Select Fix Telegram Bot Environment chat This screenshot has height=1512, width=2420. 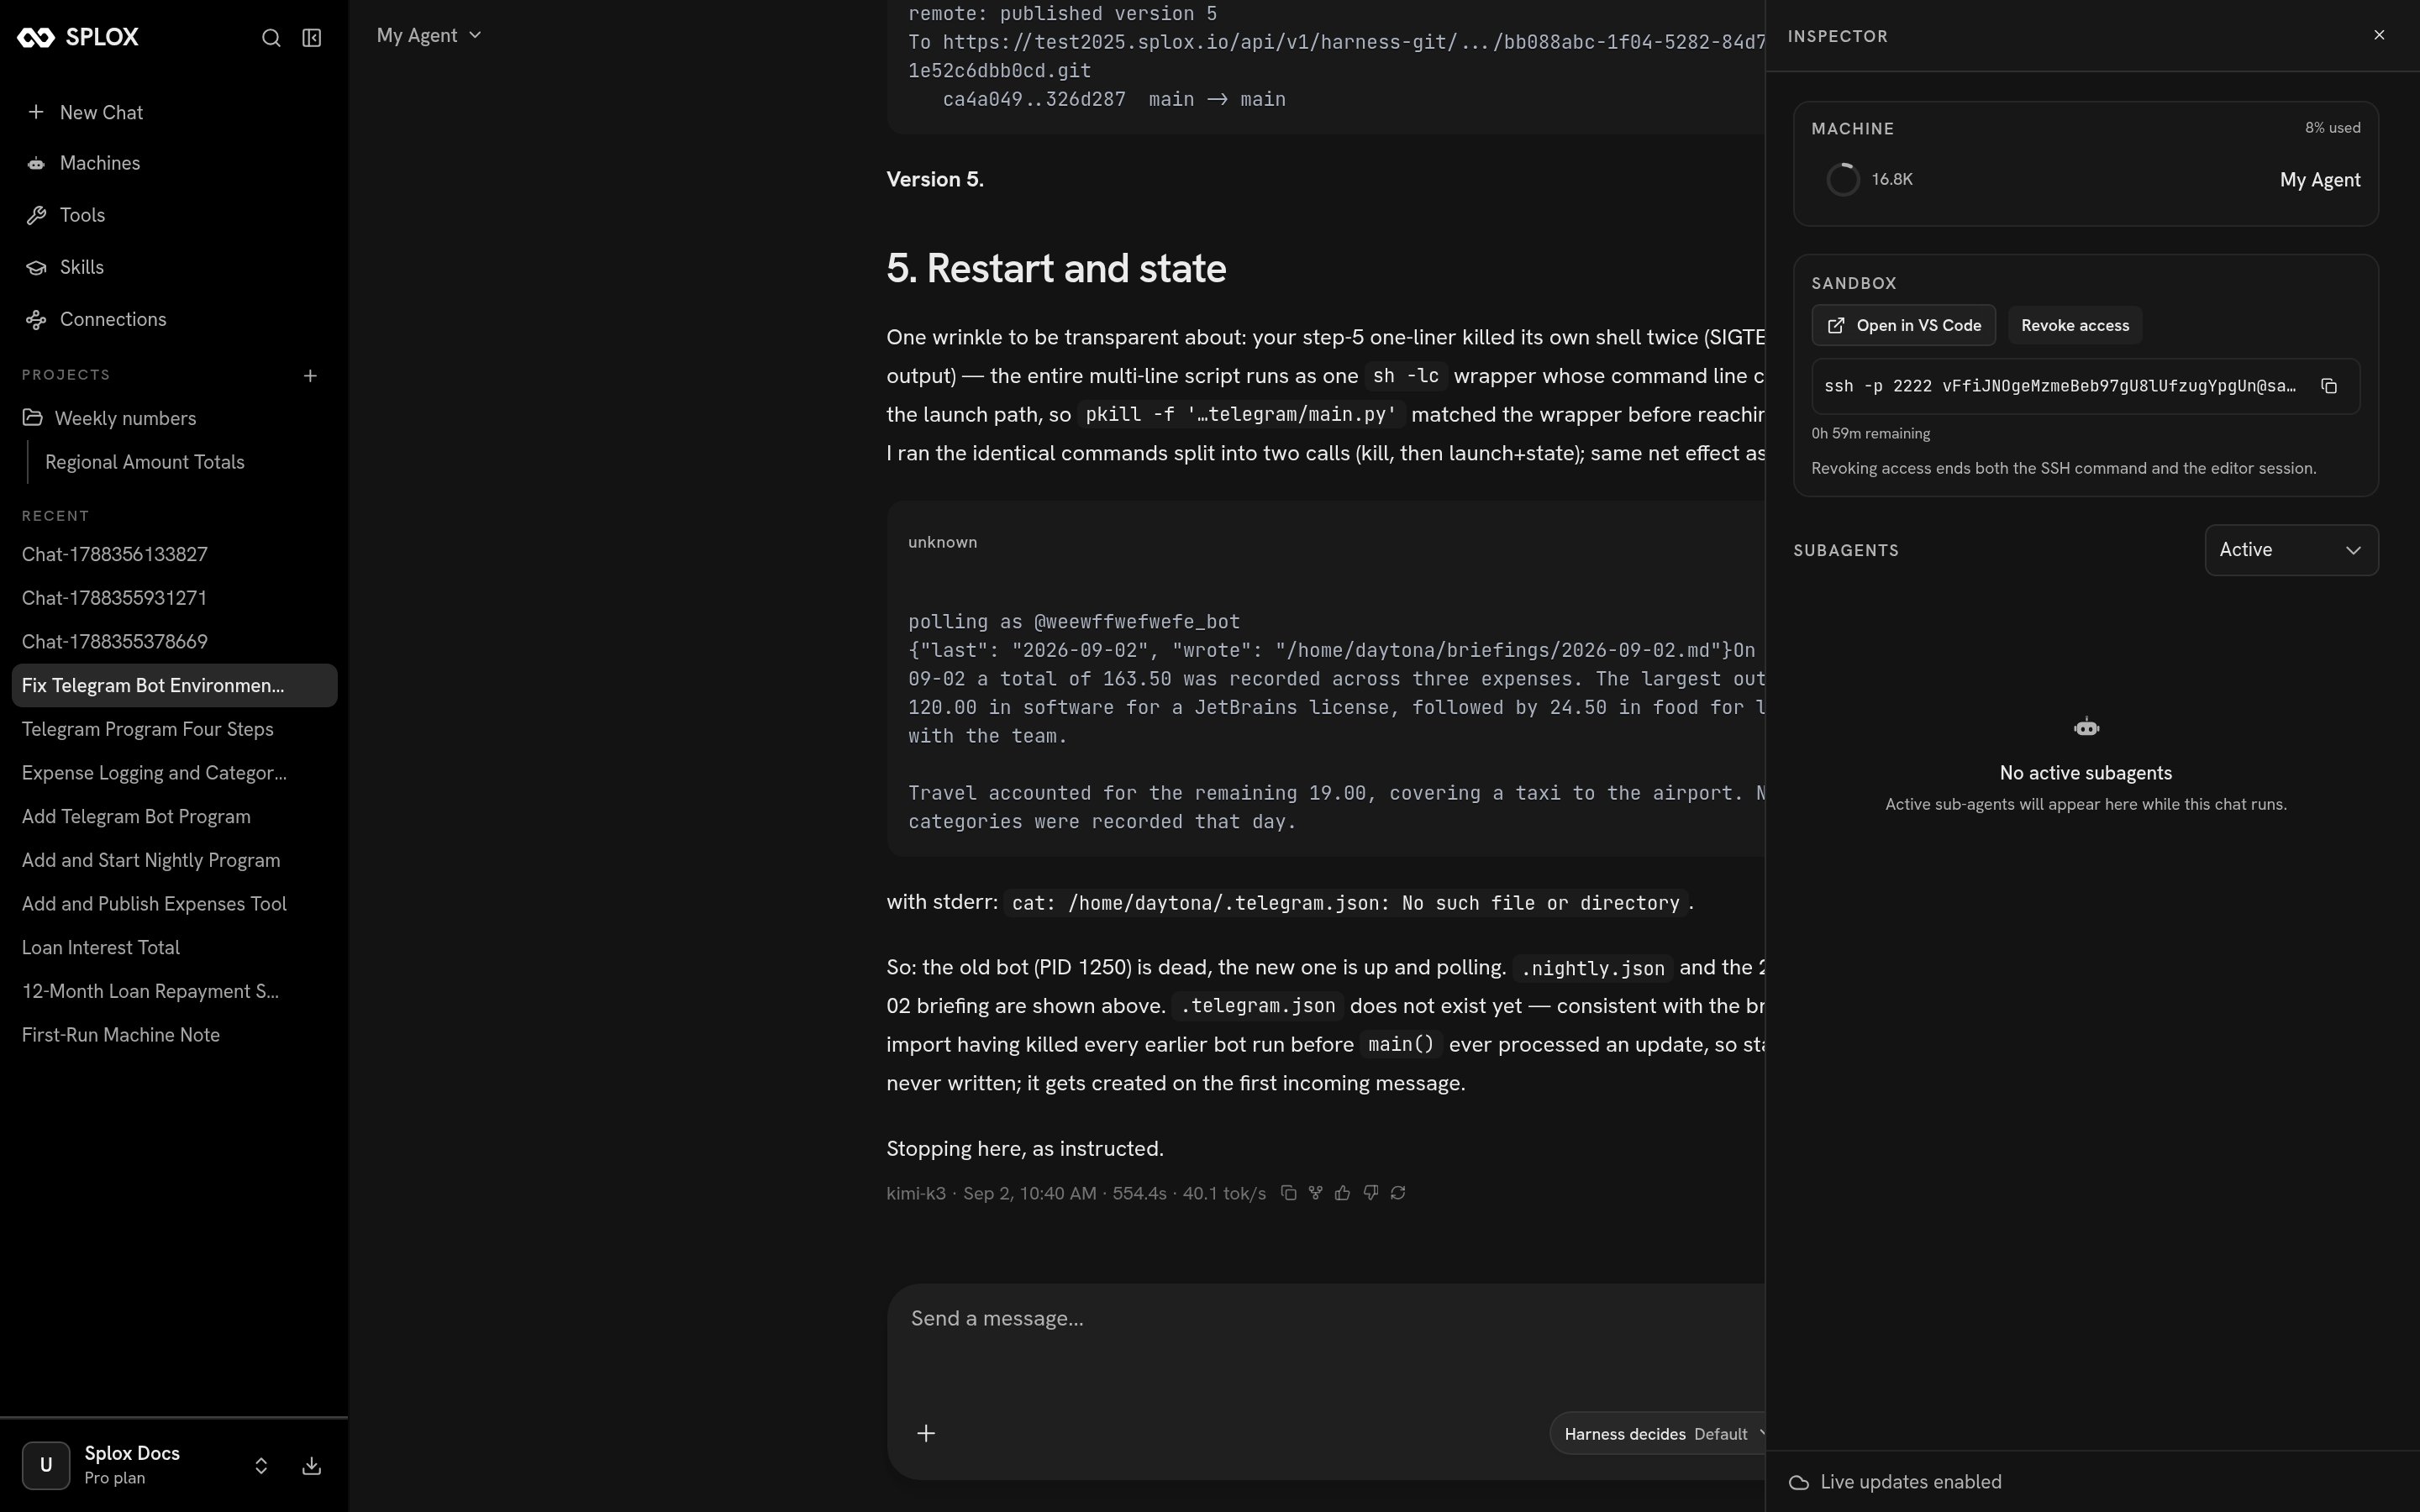point(174,686)
